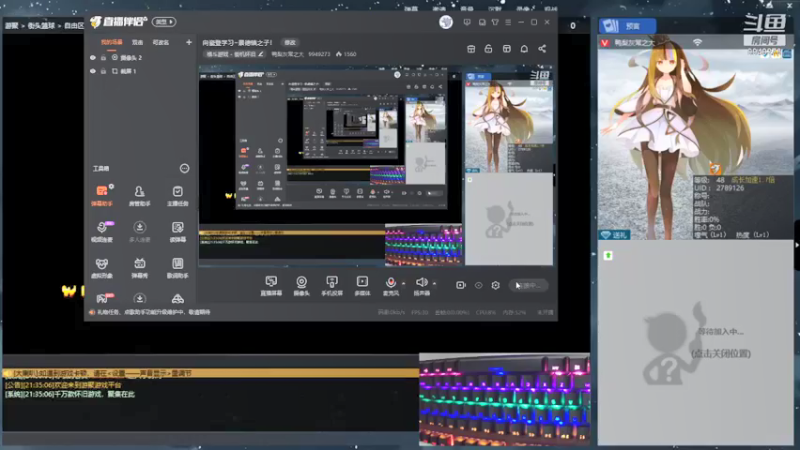Click the share icon in room header
This screenshot has width=800, height=450.
click(542, 48)
